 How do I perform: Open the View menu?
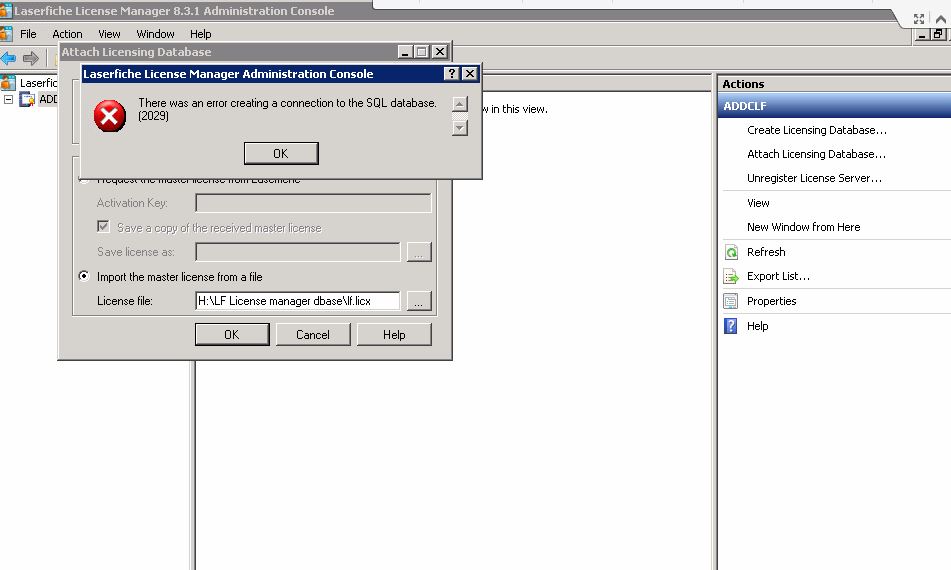pos(109,34)
